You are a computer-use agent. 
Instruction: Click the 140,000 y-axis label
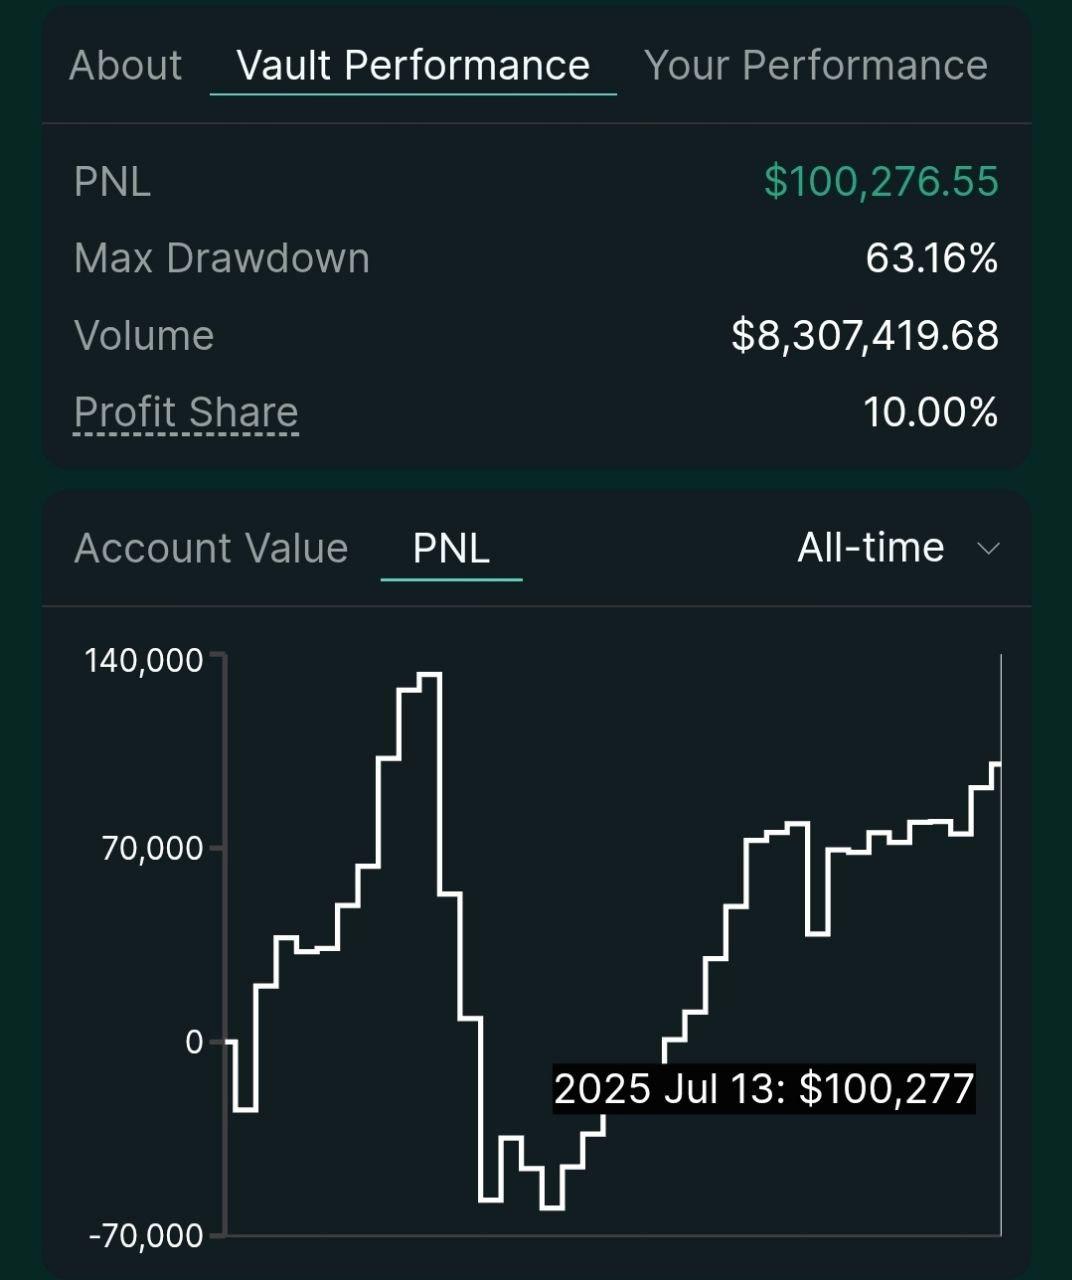click(144, 660)
